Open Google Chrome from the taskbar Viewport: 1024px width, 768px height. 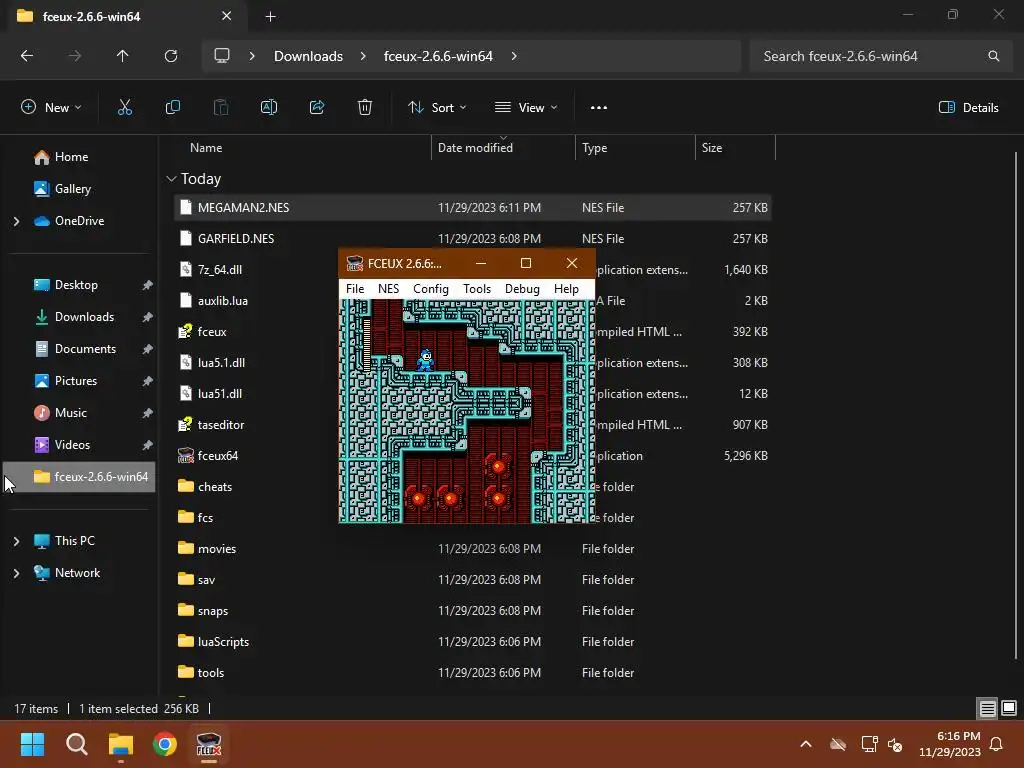[x=165, y=744]
